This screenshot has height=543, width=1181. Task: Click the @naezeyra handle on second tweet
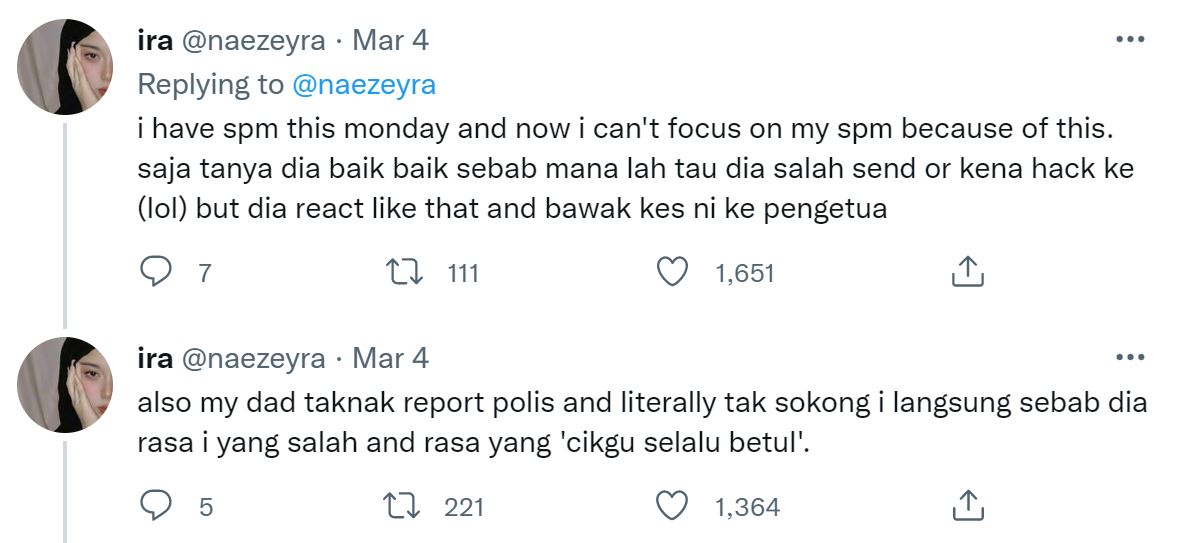coord(253,358)
